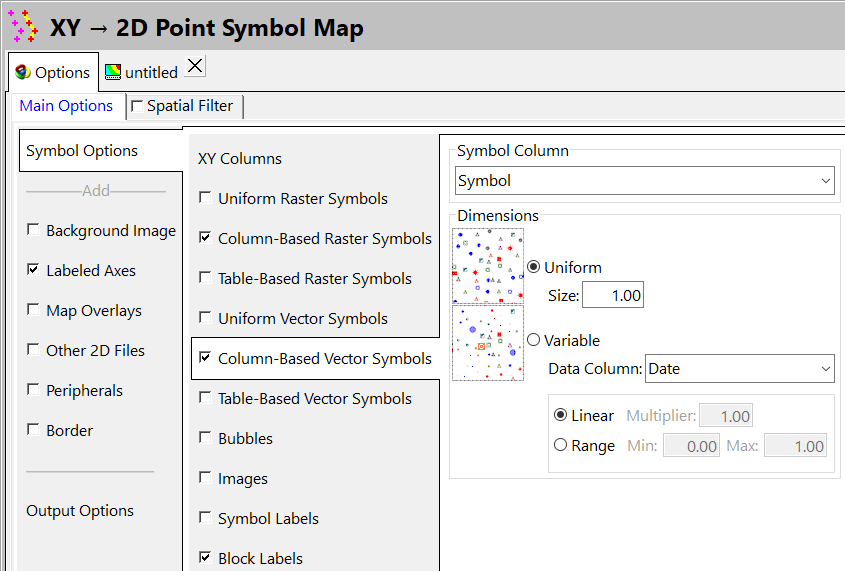
Task: Open the untitled tab
Action: point(151,72)
